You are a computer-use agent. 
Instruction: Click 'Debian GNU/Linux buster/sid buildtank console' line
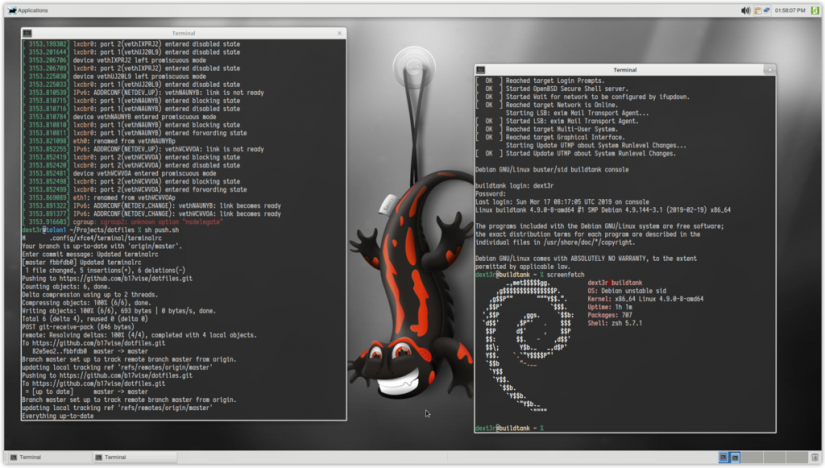click(552, 170)
